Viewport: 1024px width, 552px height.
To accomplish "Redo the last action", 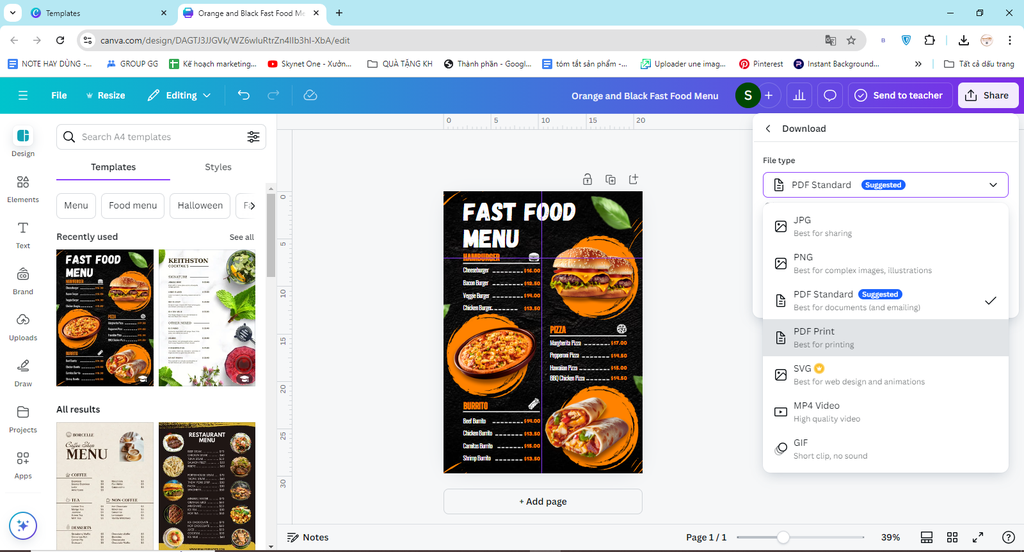I will [274, 95].
